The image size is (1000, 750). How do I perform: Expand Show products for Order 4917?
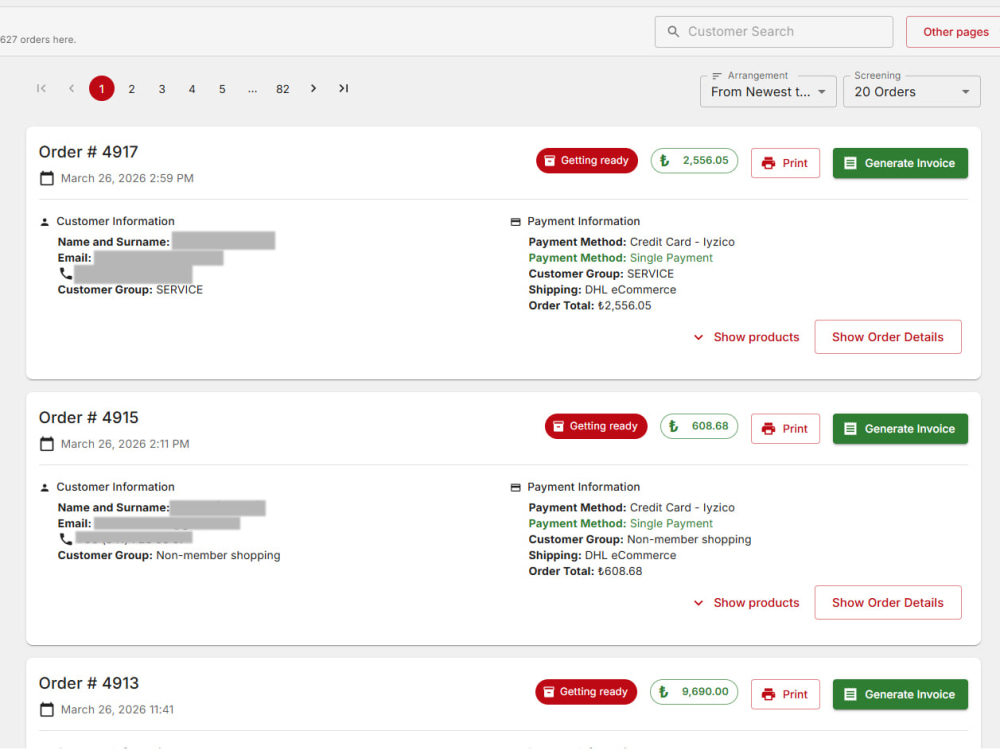click(746, 337)
